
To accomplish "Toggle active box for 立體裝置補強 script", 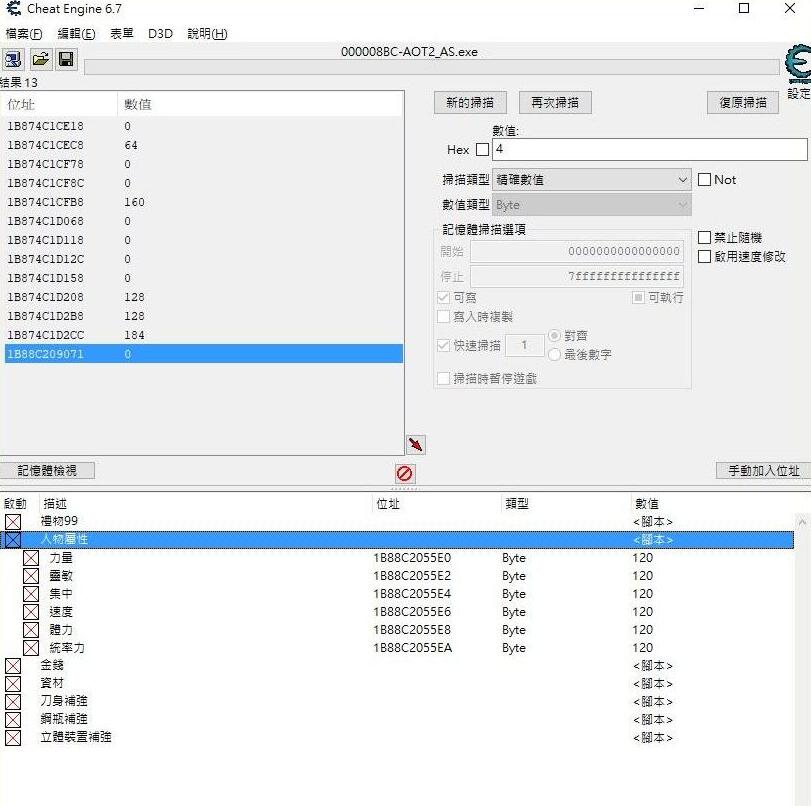I will click(x=13, y=738).
